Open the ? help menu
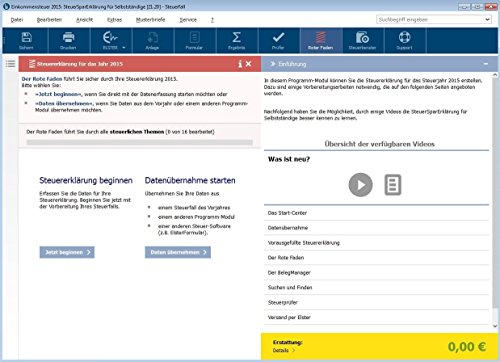 [x=212, y=20]
